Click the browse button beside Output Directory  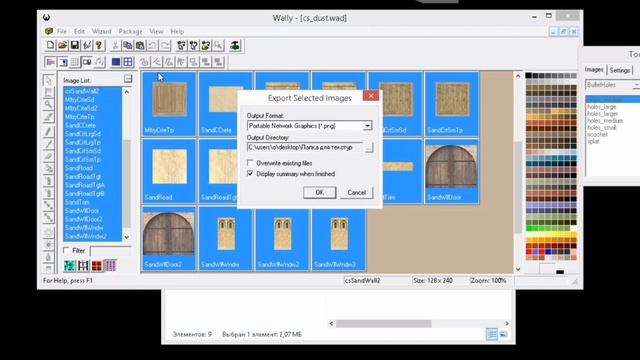point(369,147)
